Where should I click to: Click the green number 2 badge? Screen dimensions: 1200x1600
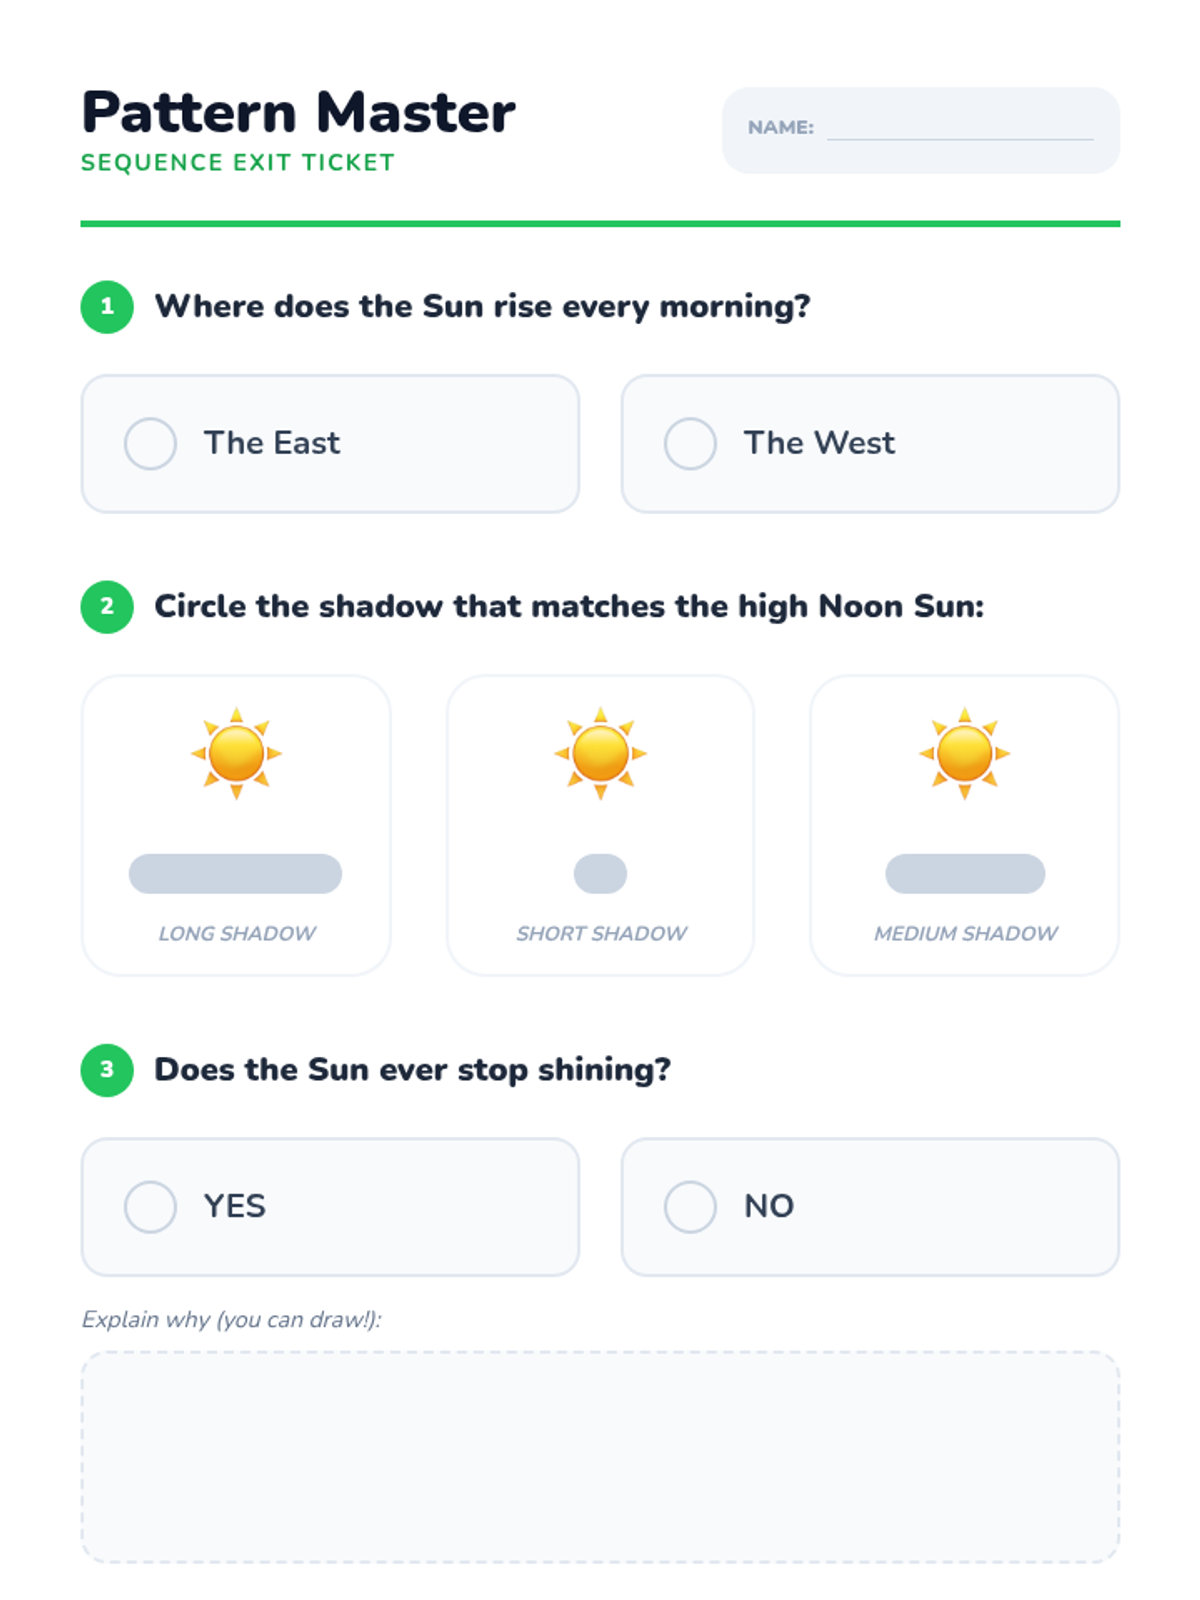pyautogui.click(x=107, y=606)
